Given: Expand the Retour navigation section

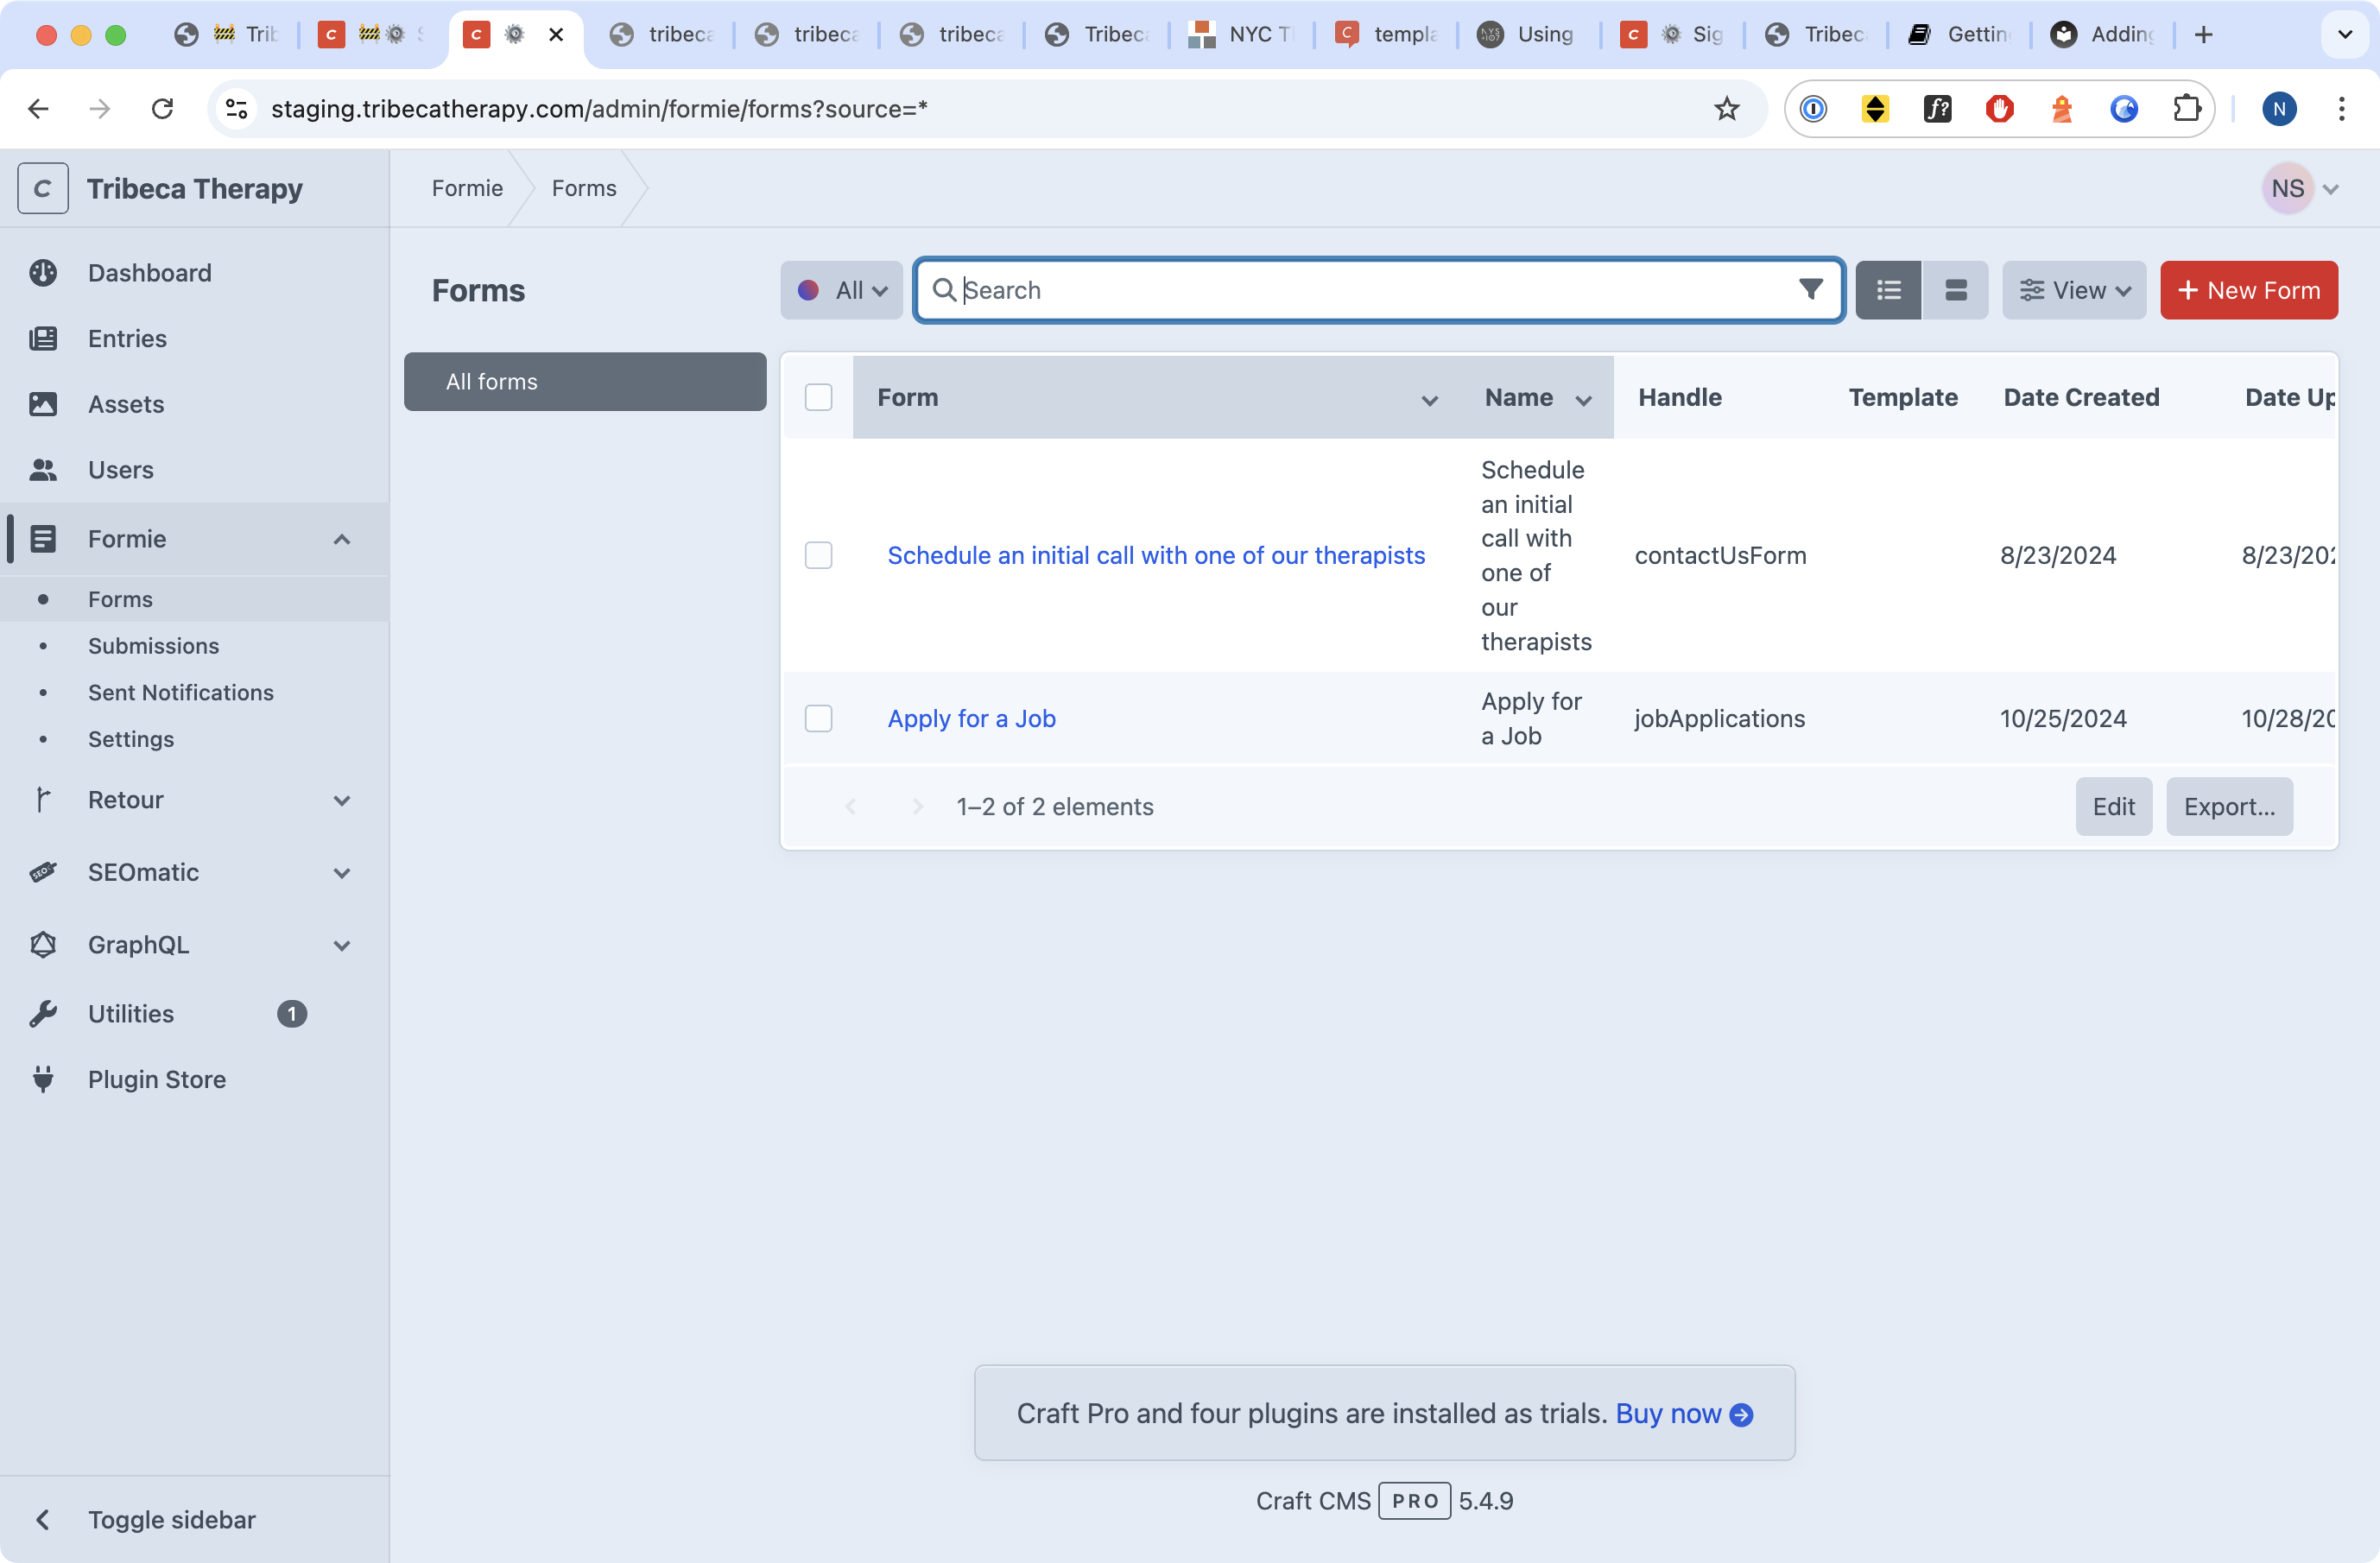Looking at the screenshot, I should [342, 800].
